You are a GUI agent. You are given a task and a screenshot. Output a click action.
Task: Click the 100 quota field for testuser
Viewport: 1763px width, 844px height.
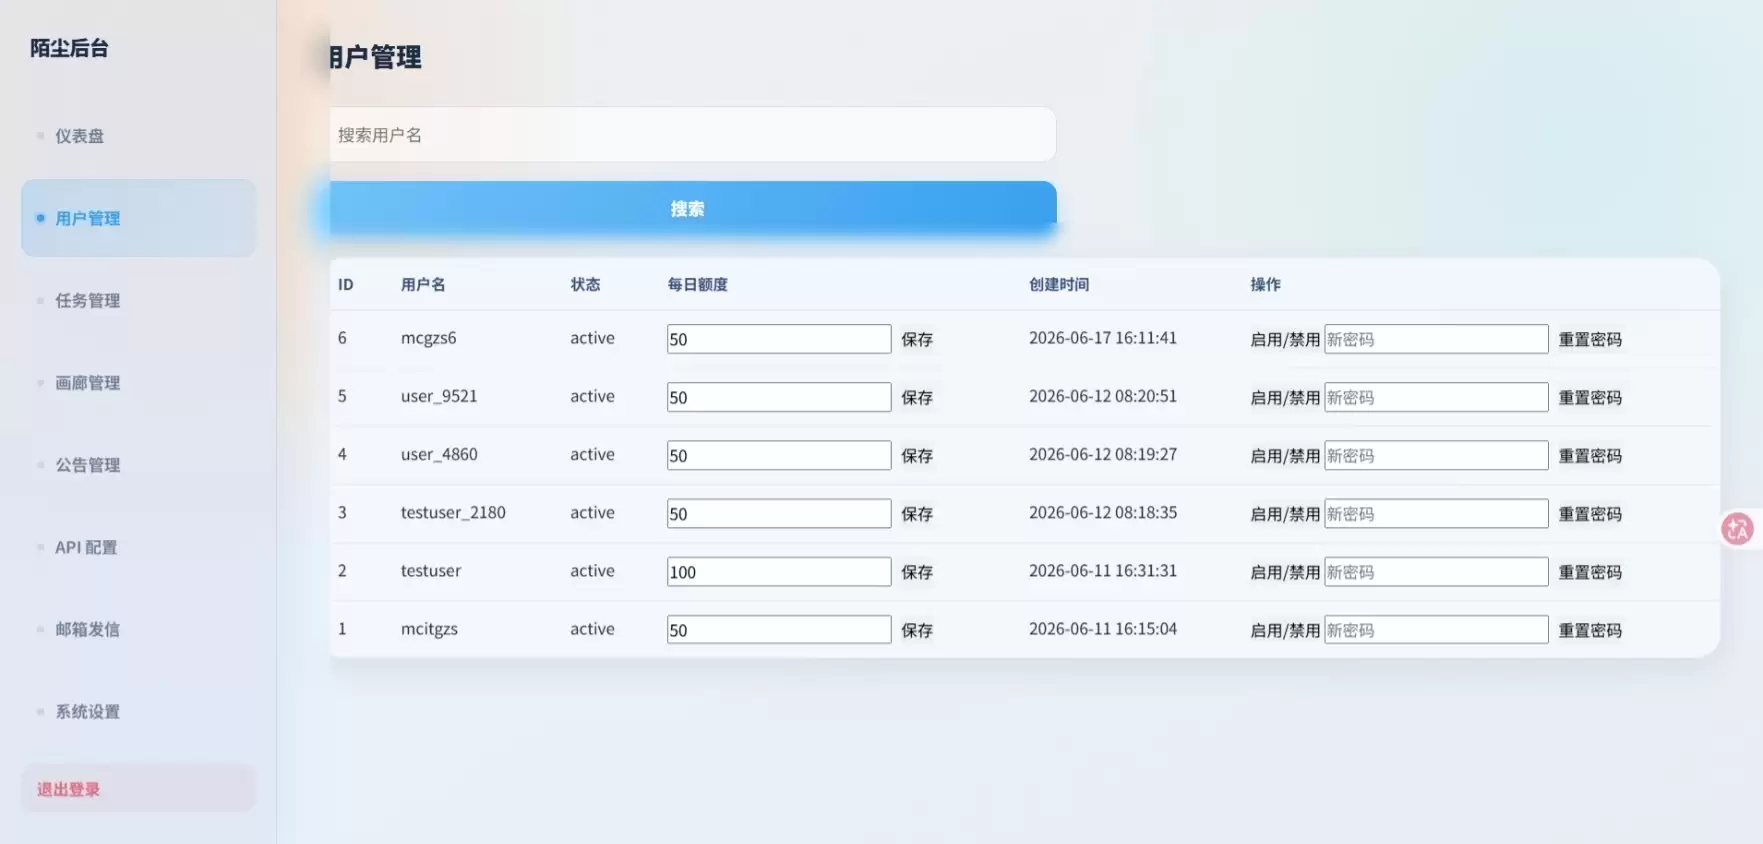click(x=779, y=571)
